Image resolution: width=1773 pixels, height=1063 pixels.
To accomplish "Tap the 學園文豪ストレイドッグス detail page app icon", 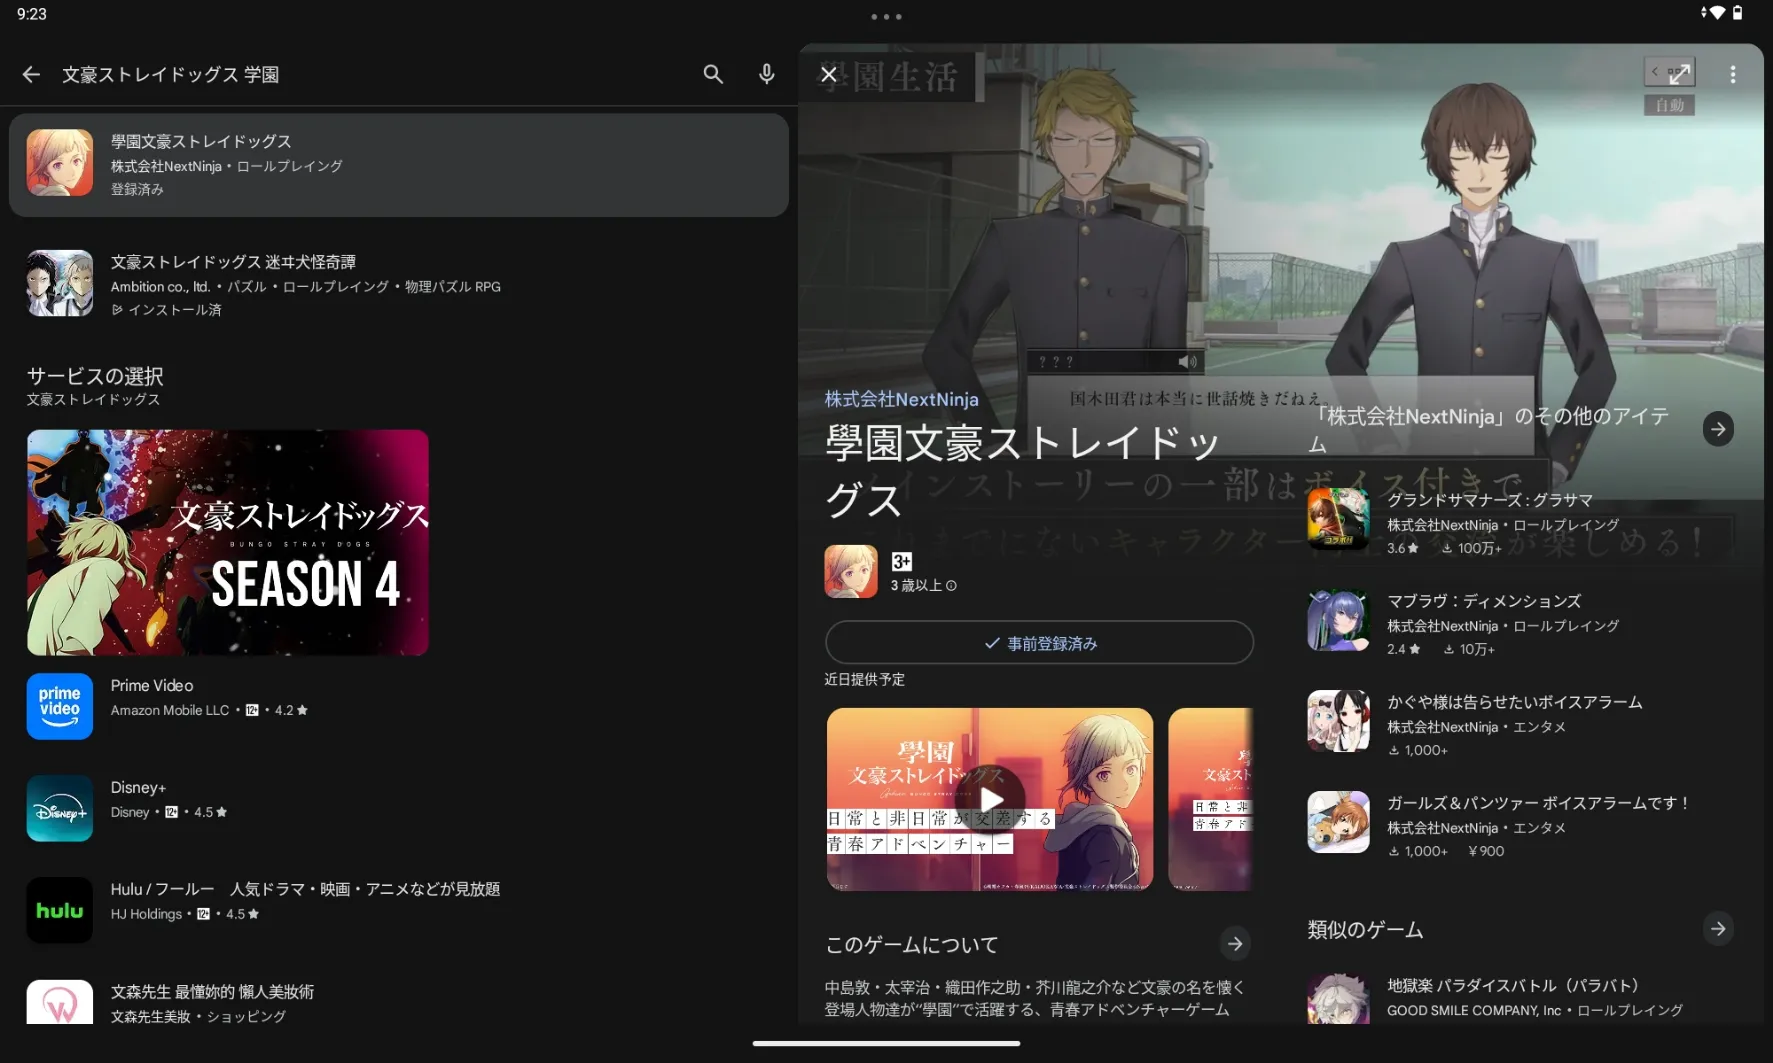I will (x=851, y=571).
